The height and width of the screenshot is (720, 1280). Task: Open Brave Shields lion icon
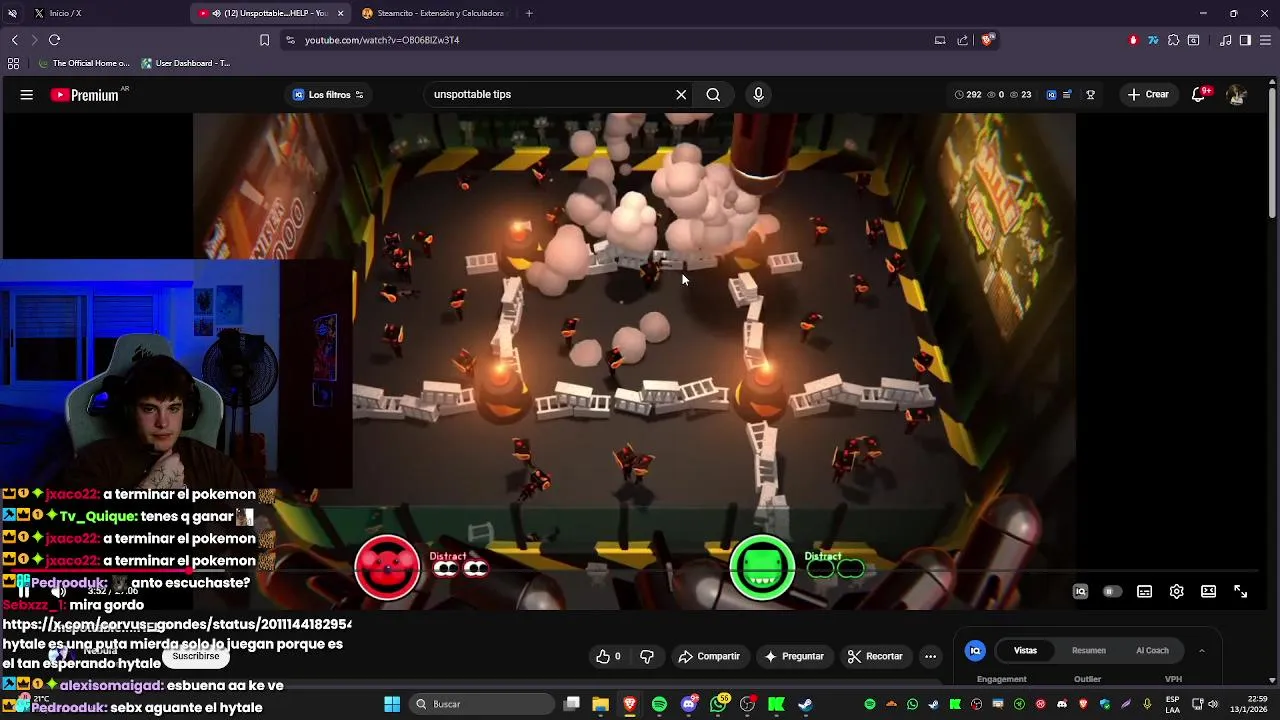tap(987, 40)
